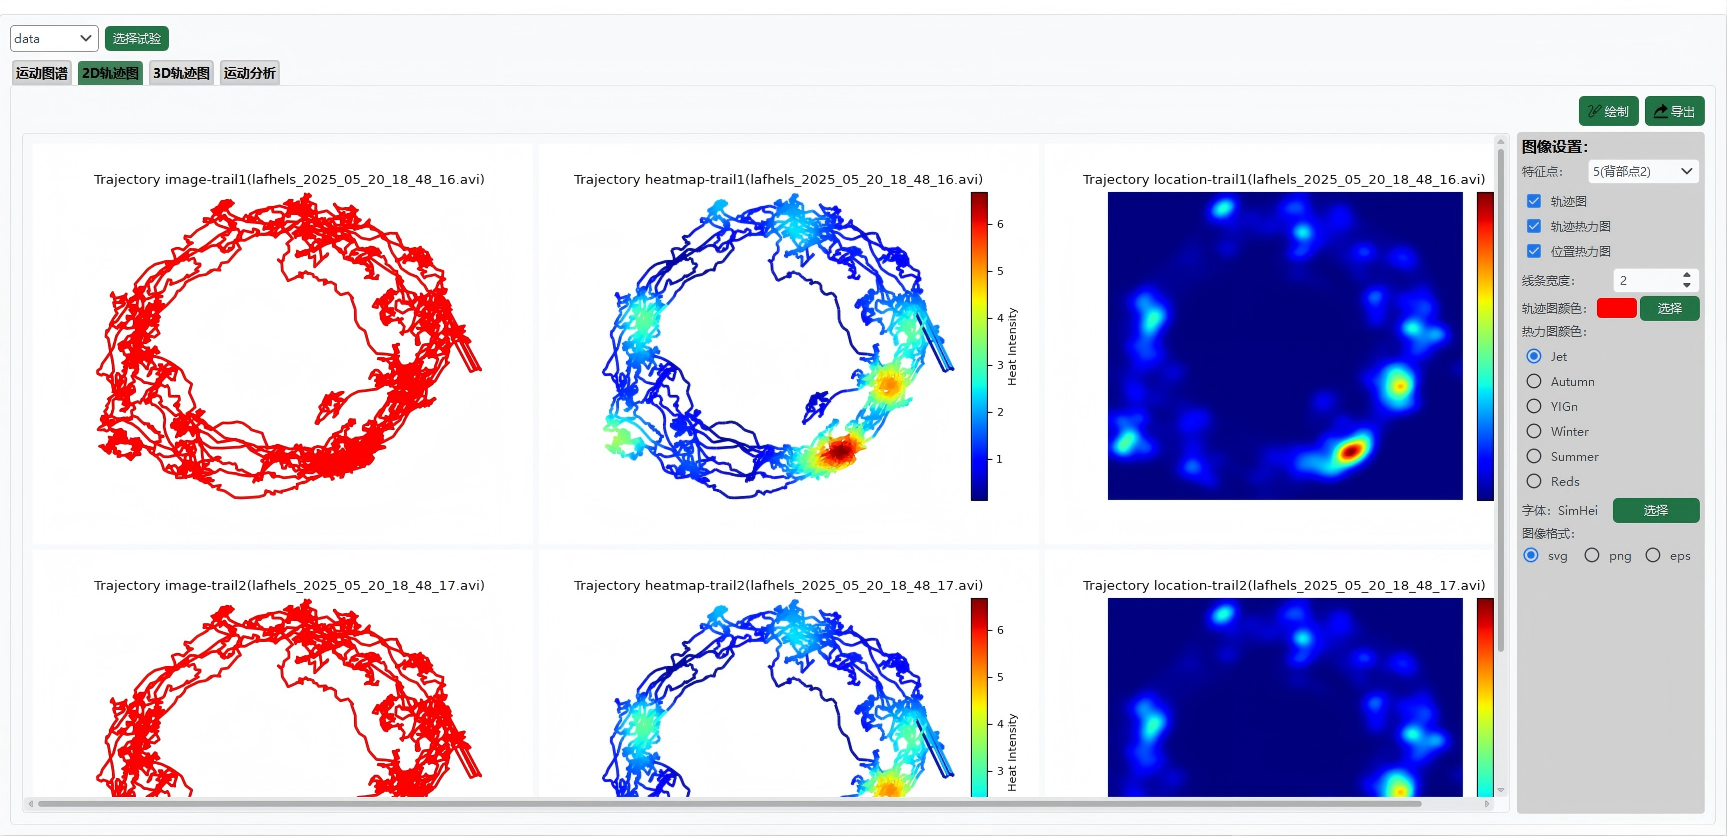Switch to the 2D轨迹图 tab
Image resolution: width=1728 pixels, height=837 pixels.
pos(111,73)
